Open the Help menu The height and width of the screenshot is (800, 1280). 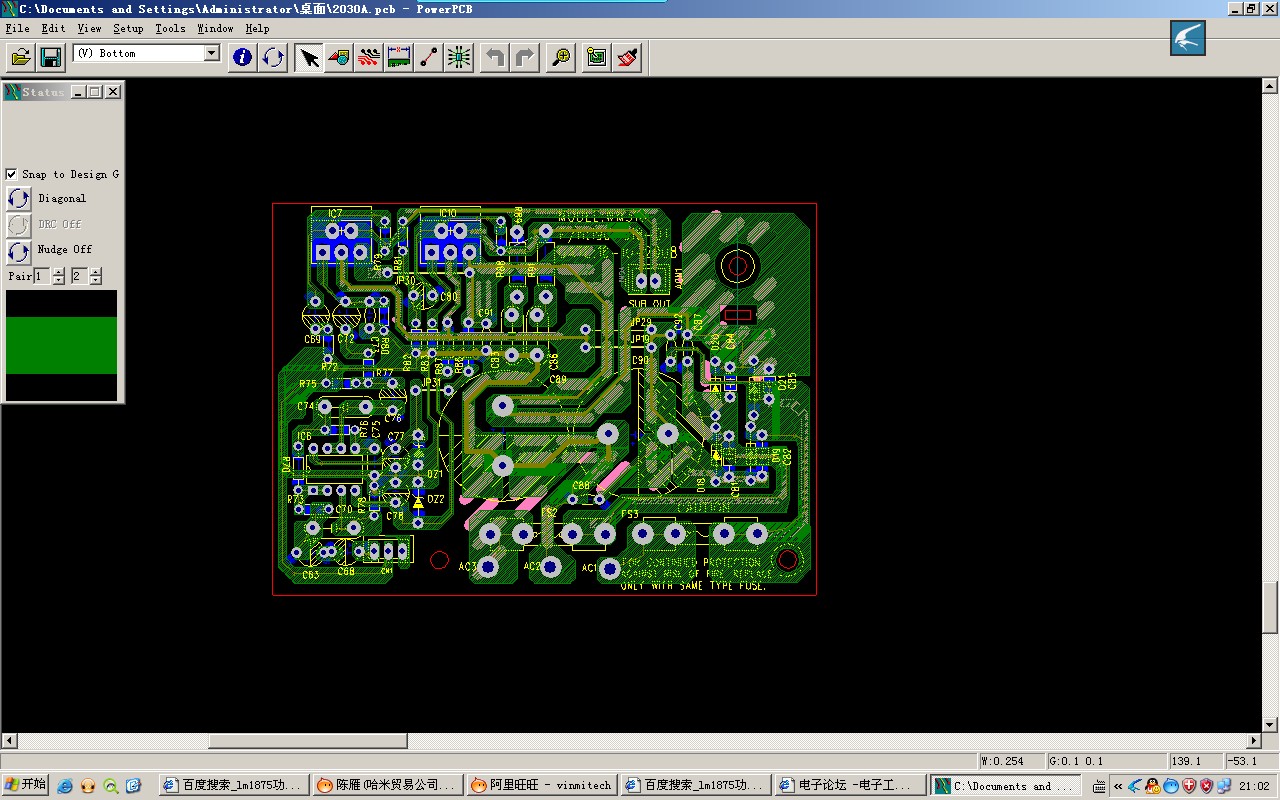pyautogui.click(x=257, y=28)
